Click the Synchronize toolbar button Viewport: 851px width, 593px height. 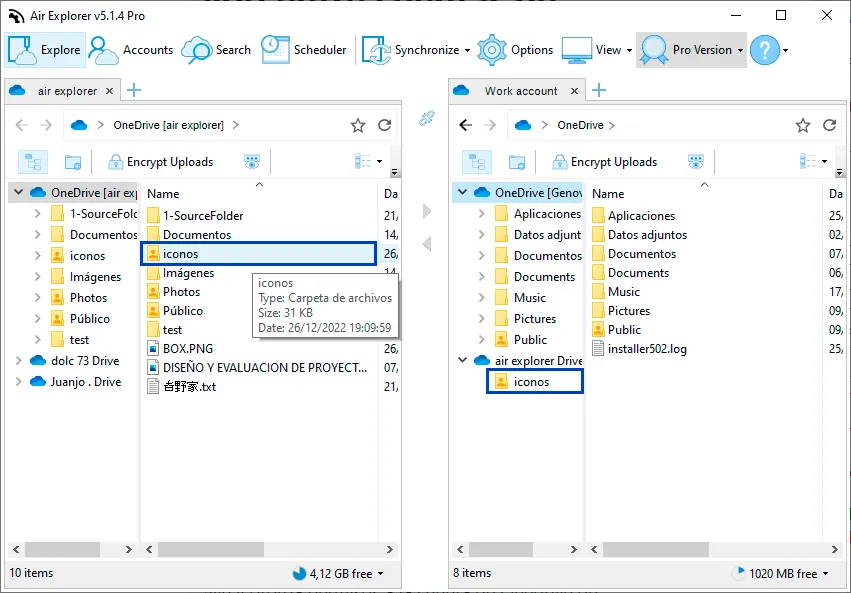click(416, 50)
